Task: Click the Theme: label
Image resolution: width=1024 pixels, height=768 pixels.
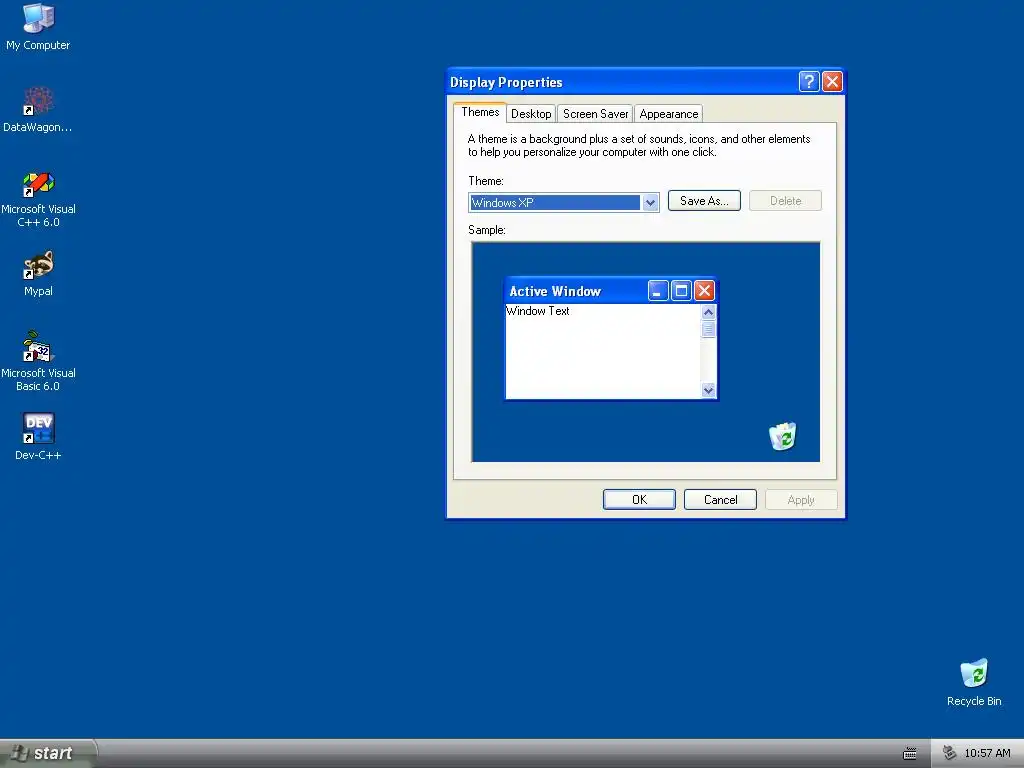Action: tap(486, 181)
